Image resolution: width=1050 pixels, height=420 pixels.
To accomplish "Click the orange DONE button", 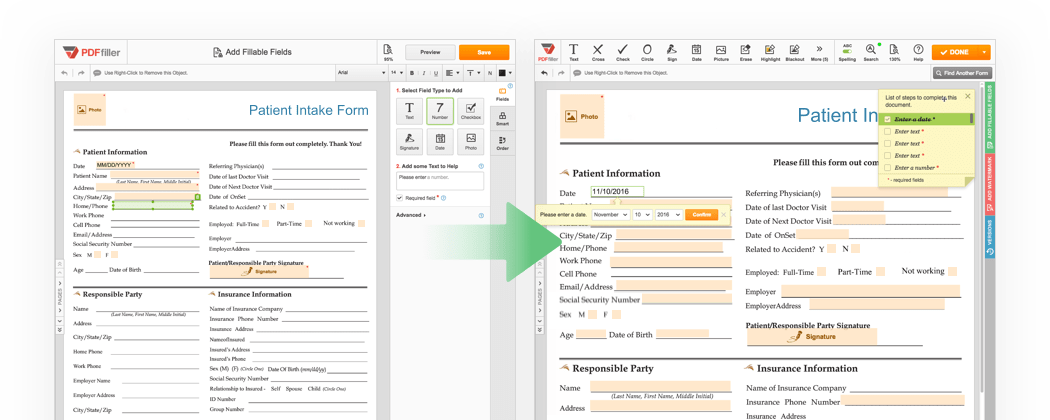I will pos(956,52).
